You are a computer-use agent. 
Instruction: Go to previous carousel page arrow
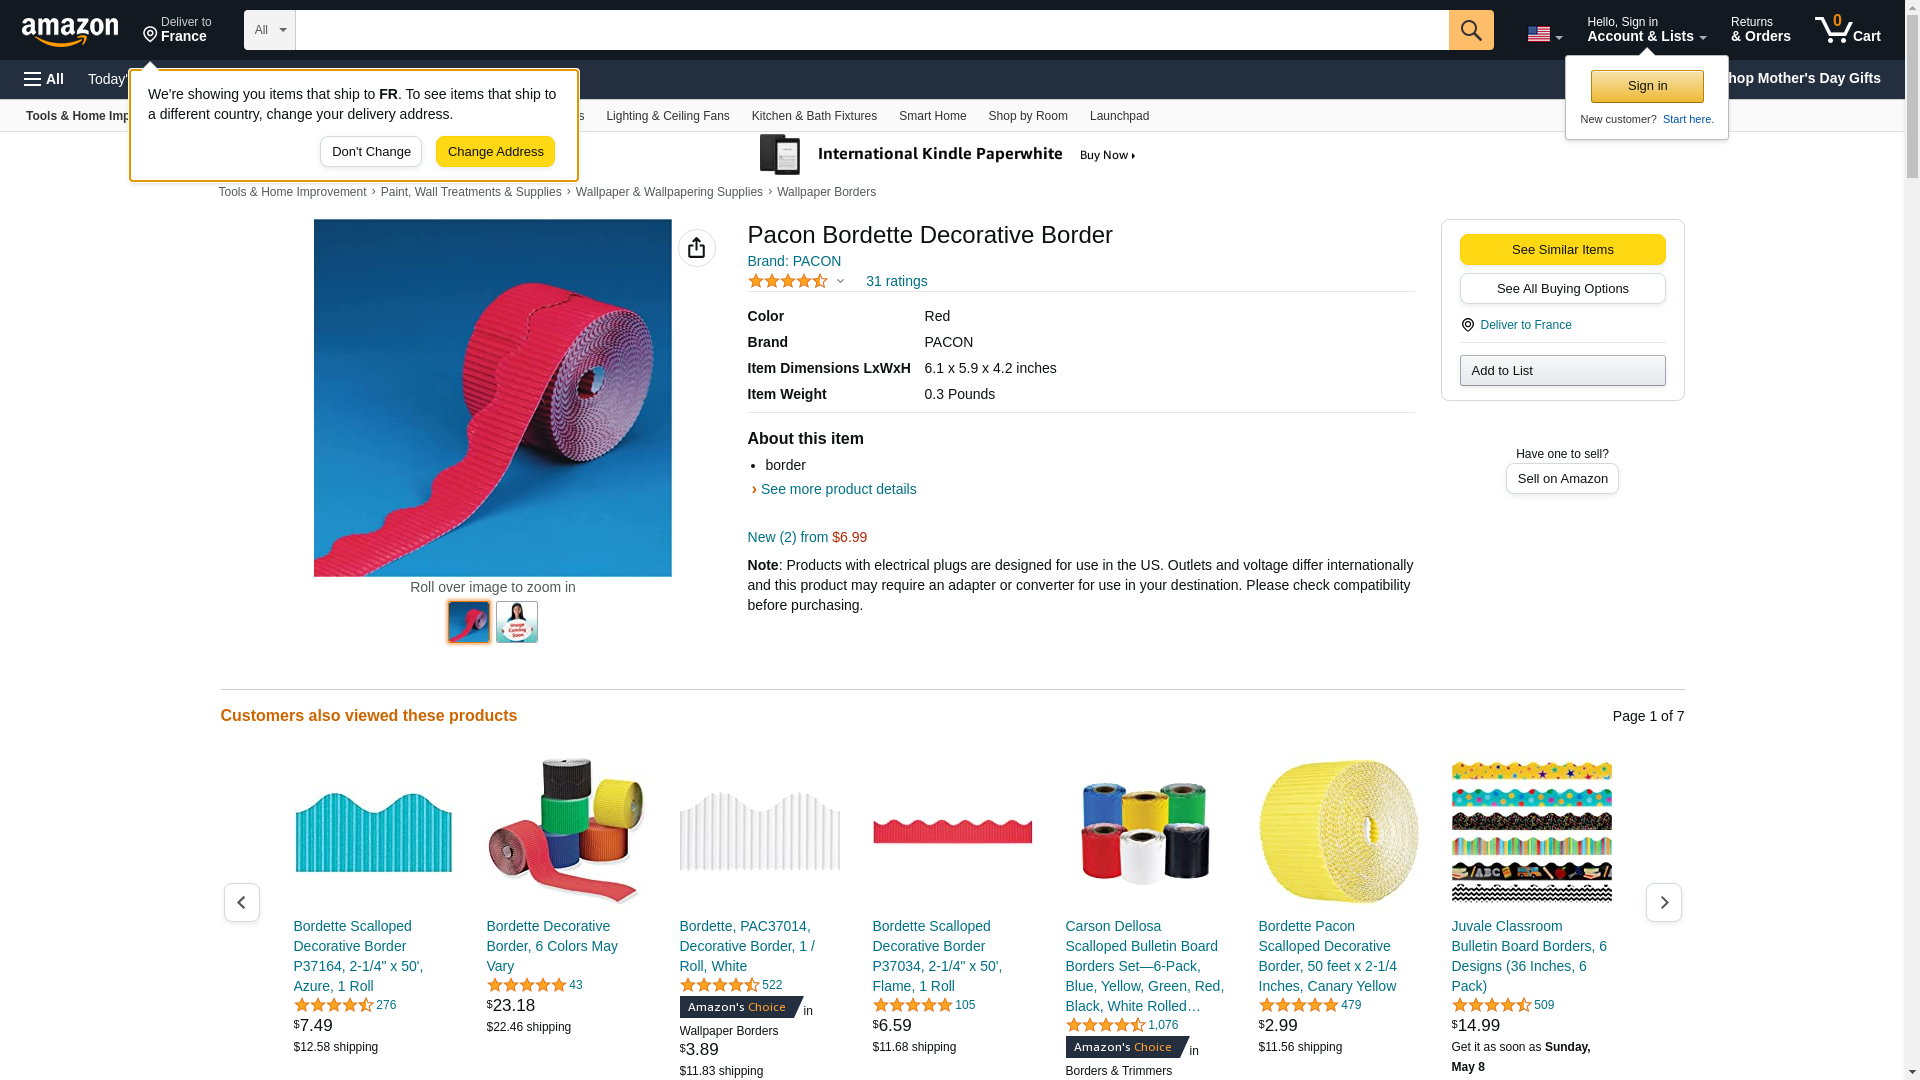coord(241,902)
